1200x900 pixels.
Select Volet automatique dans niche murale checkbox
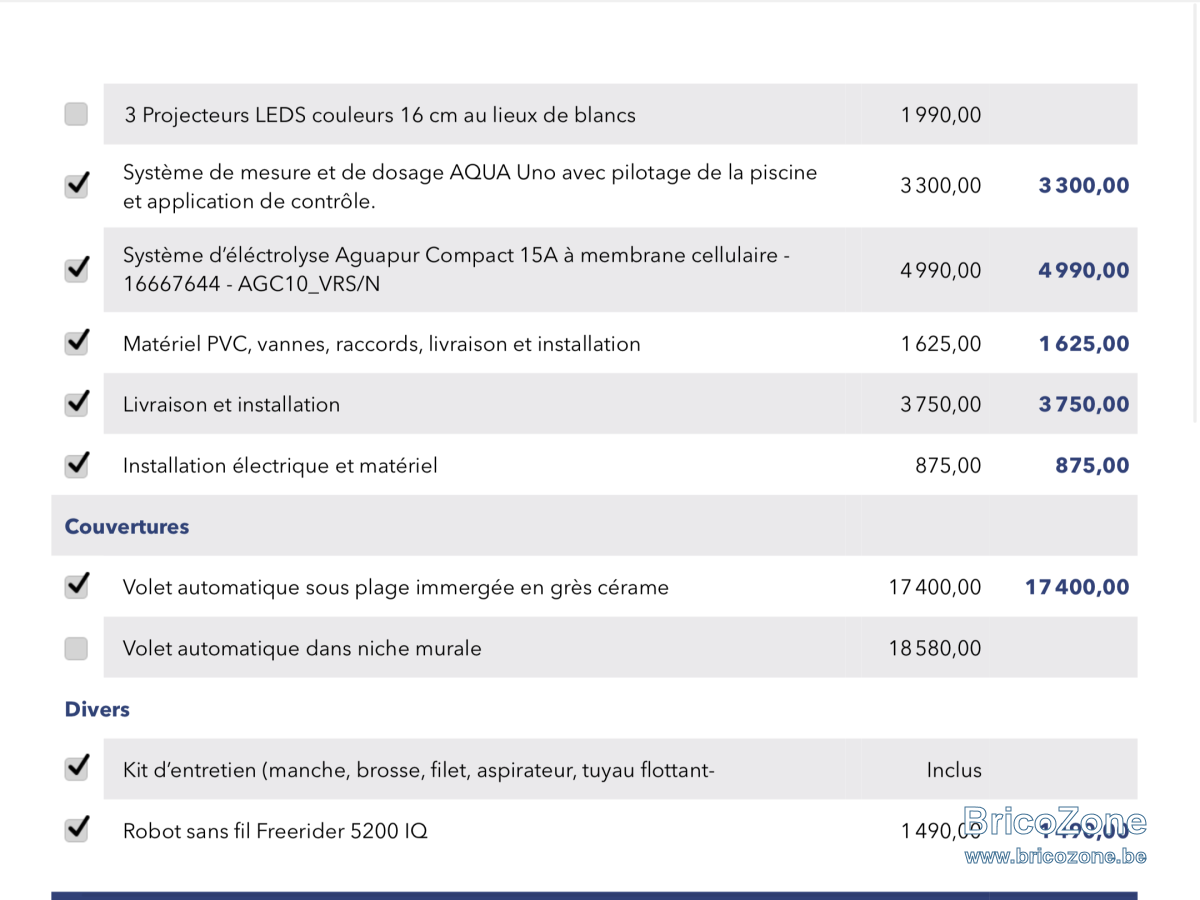76,648
